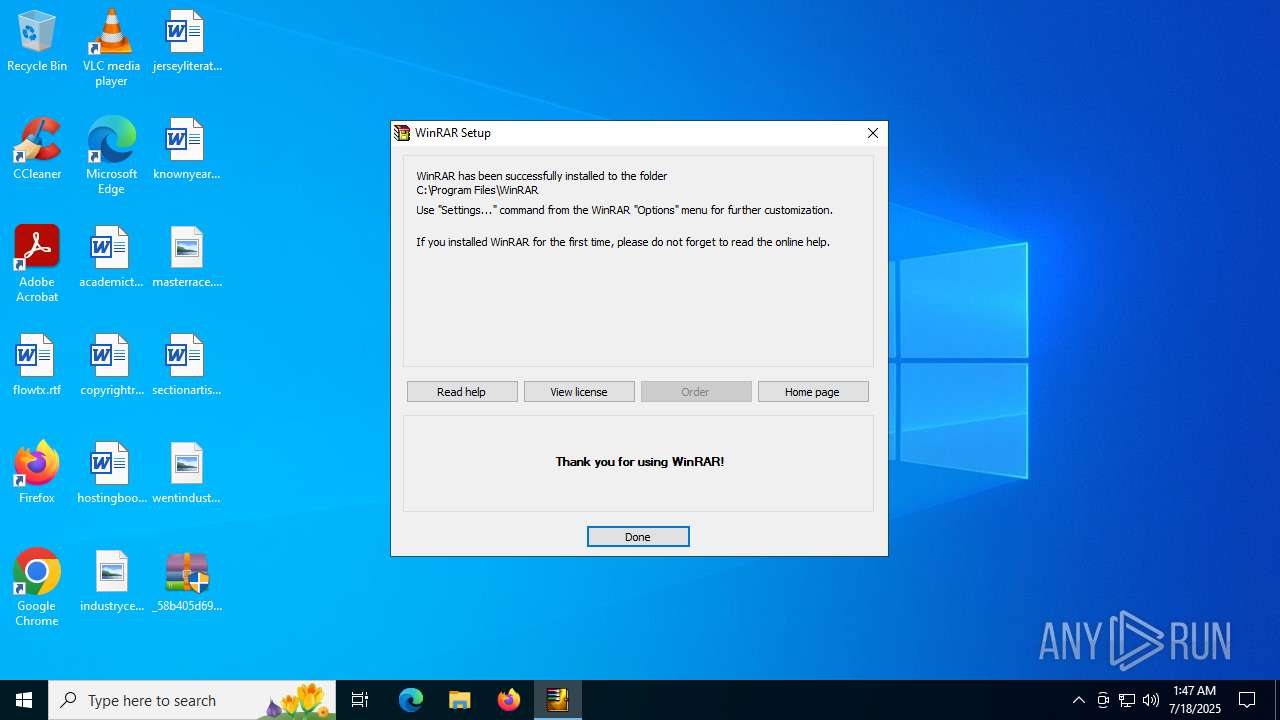This screenshot has width=1280, height=720.
Task: Click the 'C:\Program Files\WinRAR' path text
Action: point(478,190)
